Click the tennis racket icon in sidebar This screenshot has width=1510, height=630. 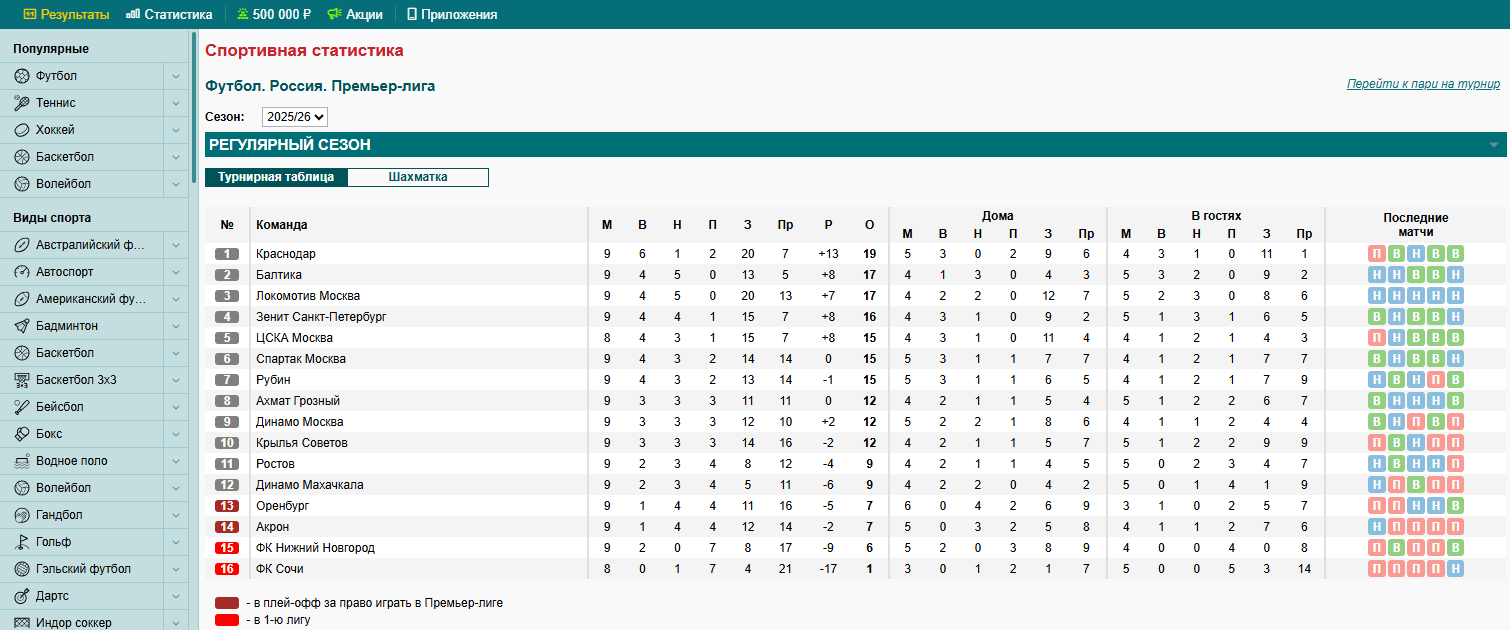coord(22,103)
